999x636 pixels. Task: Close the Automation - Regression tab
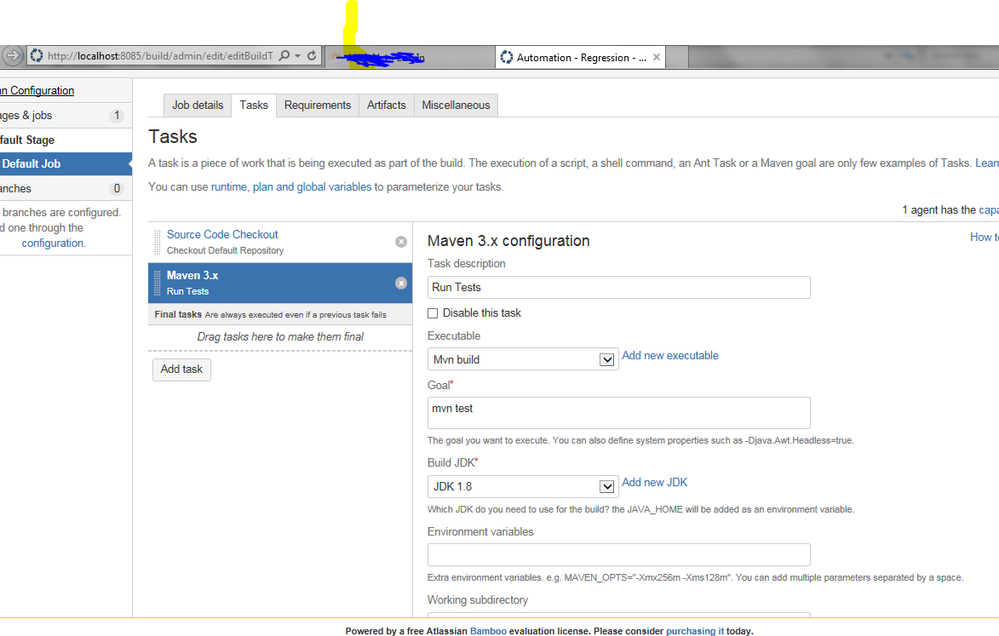point(656,57)
